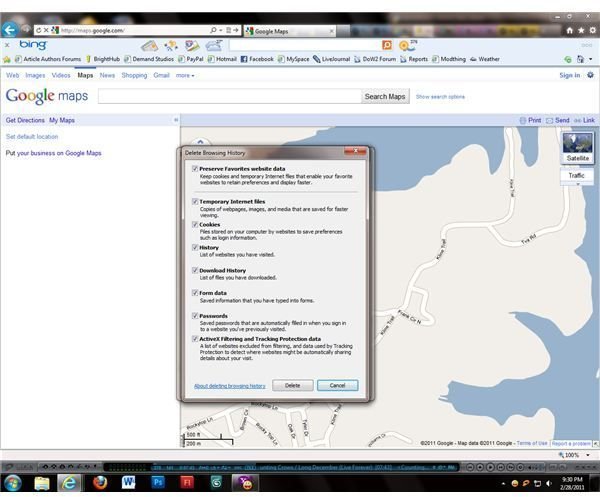Click Set default location link

point(32,137)
